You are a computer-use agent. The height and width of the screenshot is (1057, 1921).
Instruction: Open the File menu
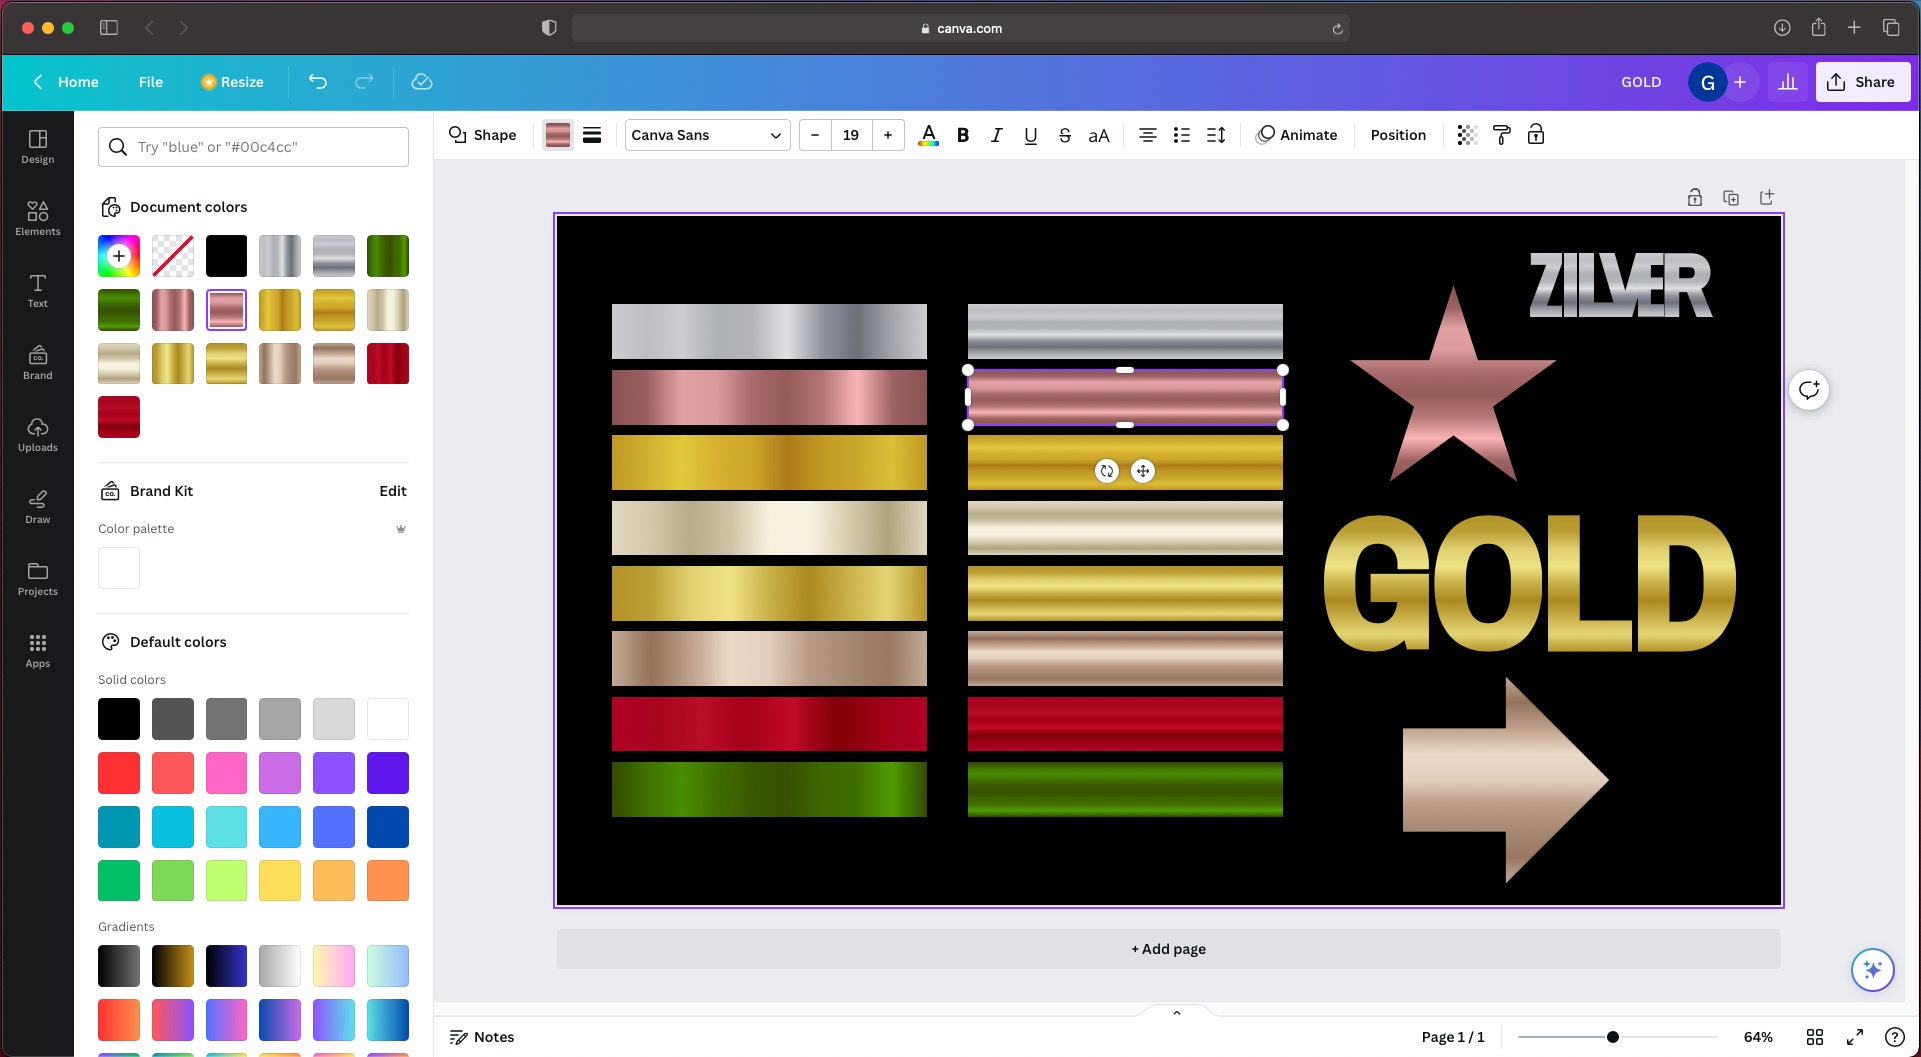click(151, 81)
